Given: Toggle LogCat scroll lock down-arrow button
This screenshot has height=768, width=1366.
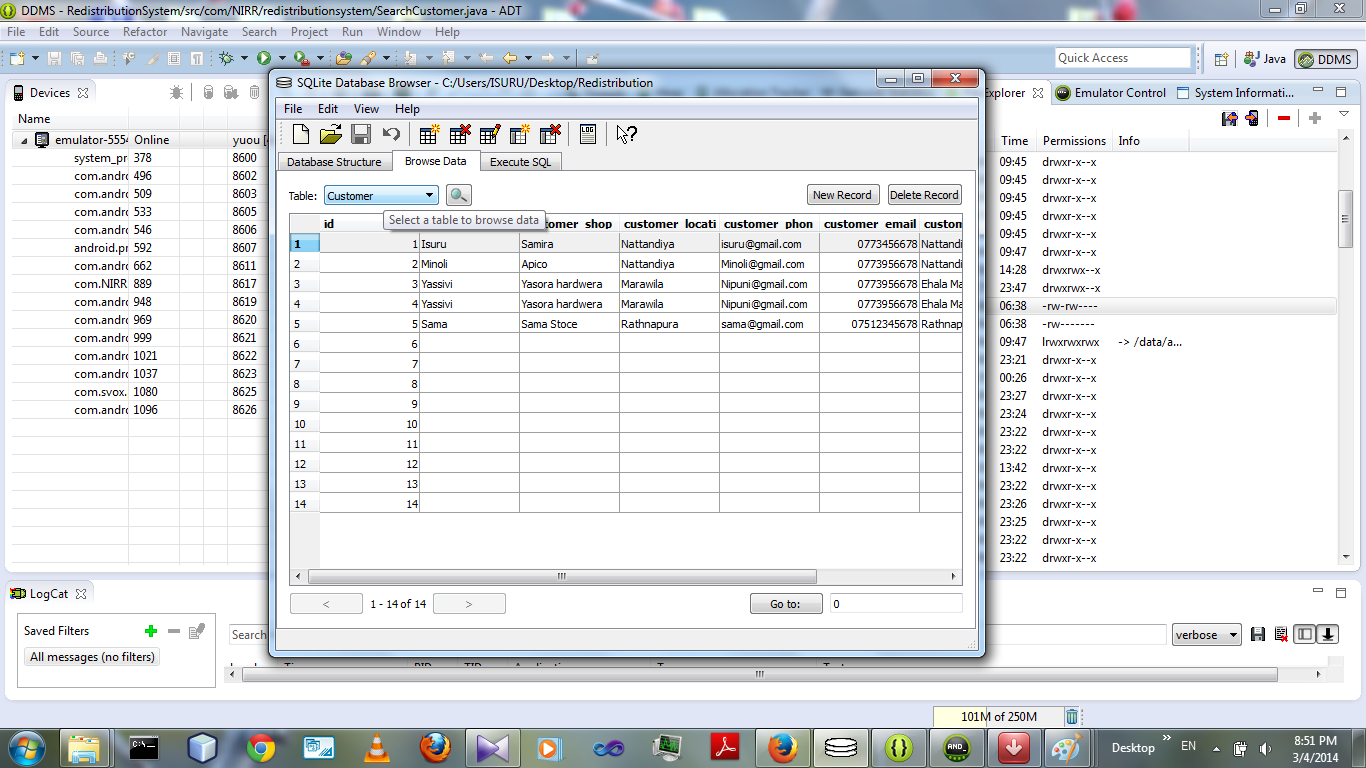Looking at the screenshot, I should click(x=1328, y=634).
